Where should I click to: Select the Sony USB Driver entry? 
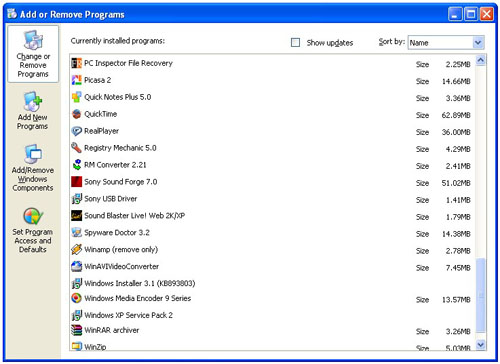pos(272,199)
